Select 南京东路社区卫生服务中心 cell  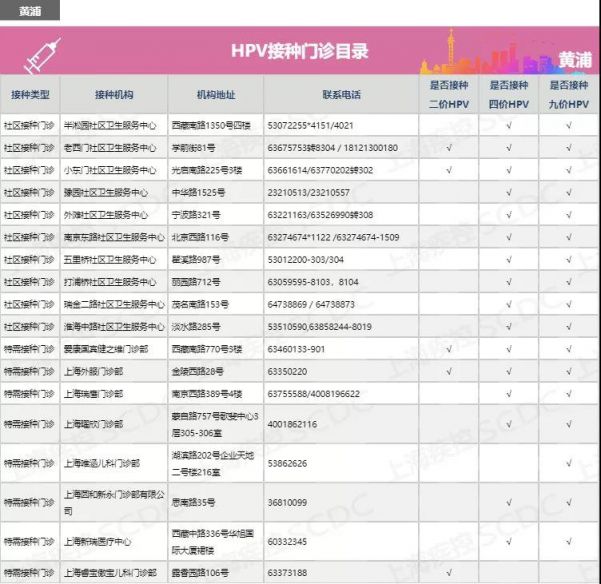point(114,237)
